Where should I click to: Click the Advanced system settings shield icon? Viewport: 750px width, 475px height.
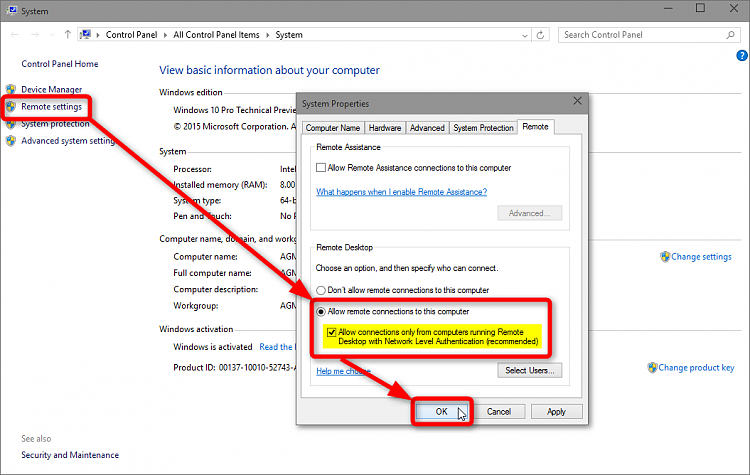coord(11,141)
